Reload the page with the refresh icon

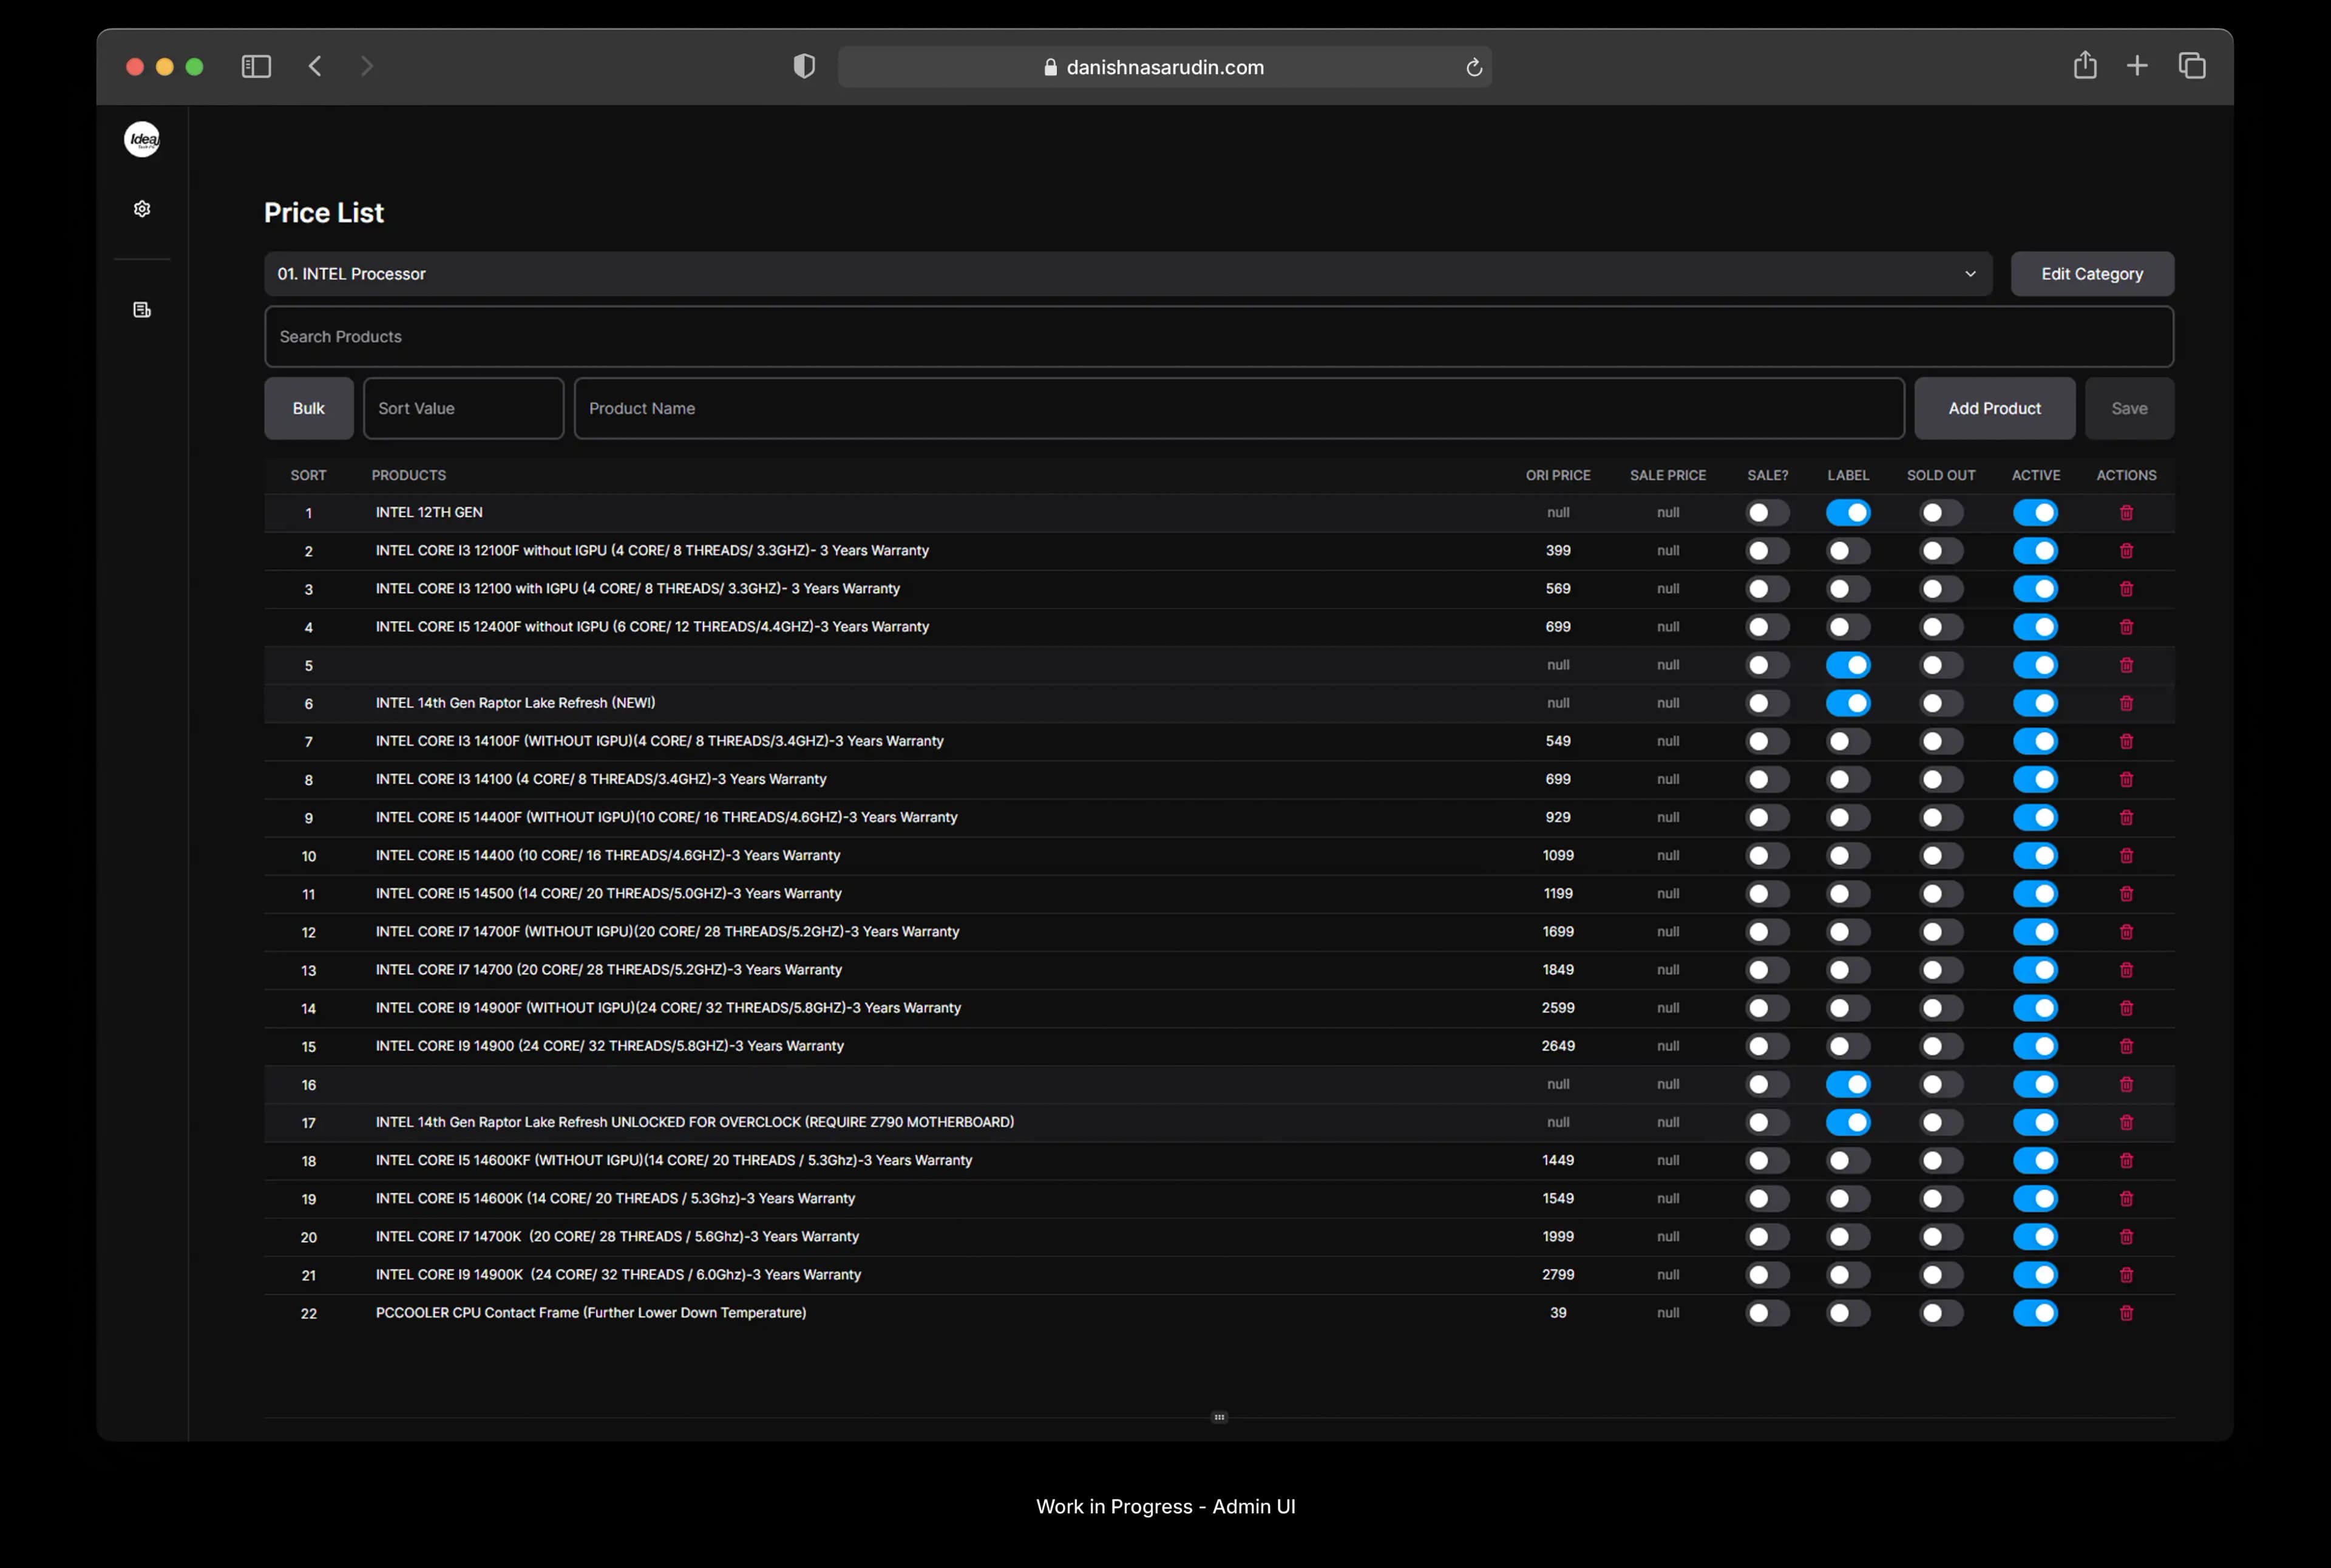[1474, 67]
